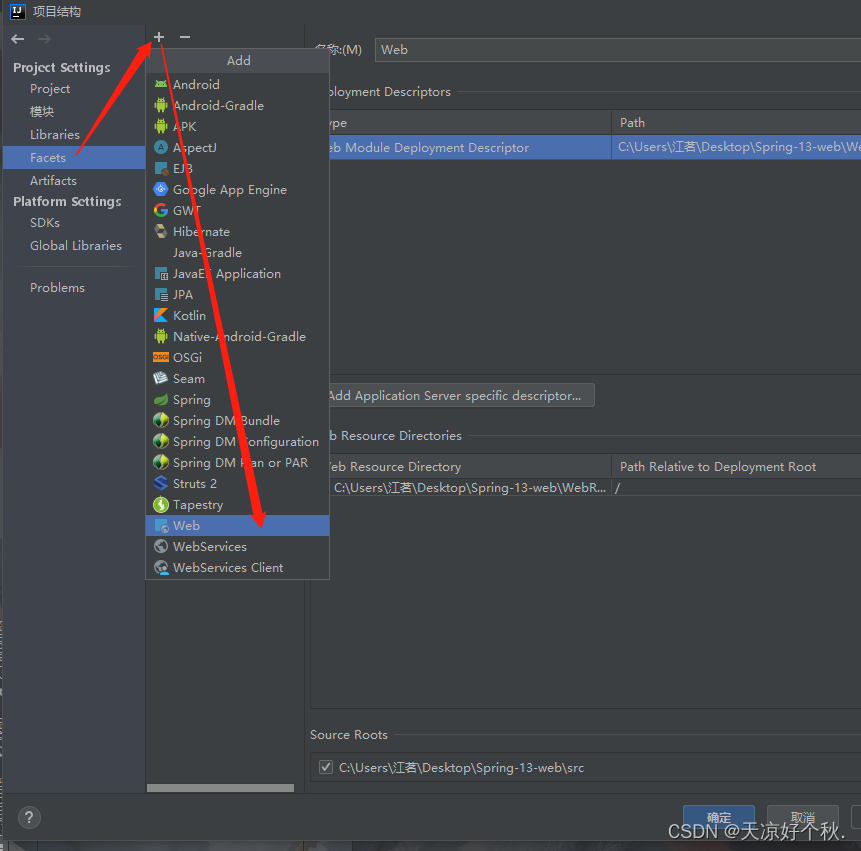Select Facets in the sidebar
The image size is (861, 851).
click(74, 158)
